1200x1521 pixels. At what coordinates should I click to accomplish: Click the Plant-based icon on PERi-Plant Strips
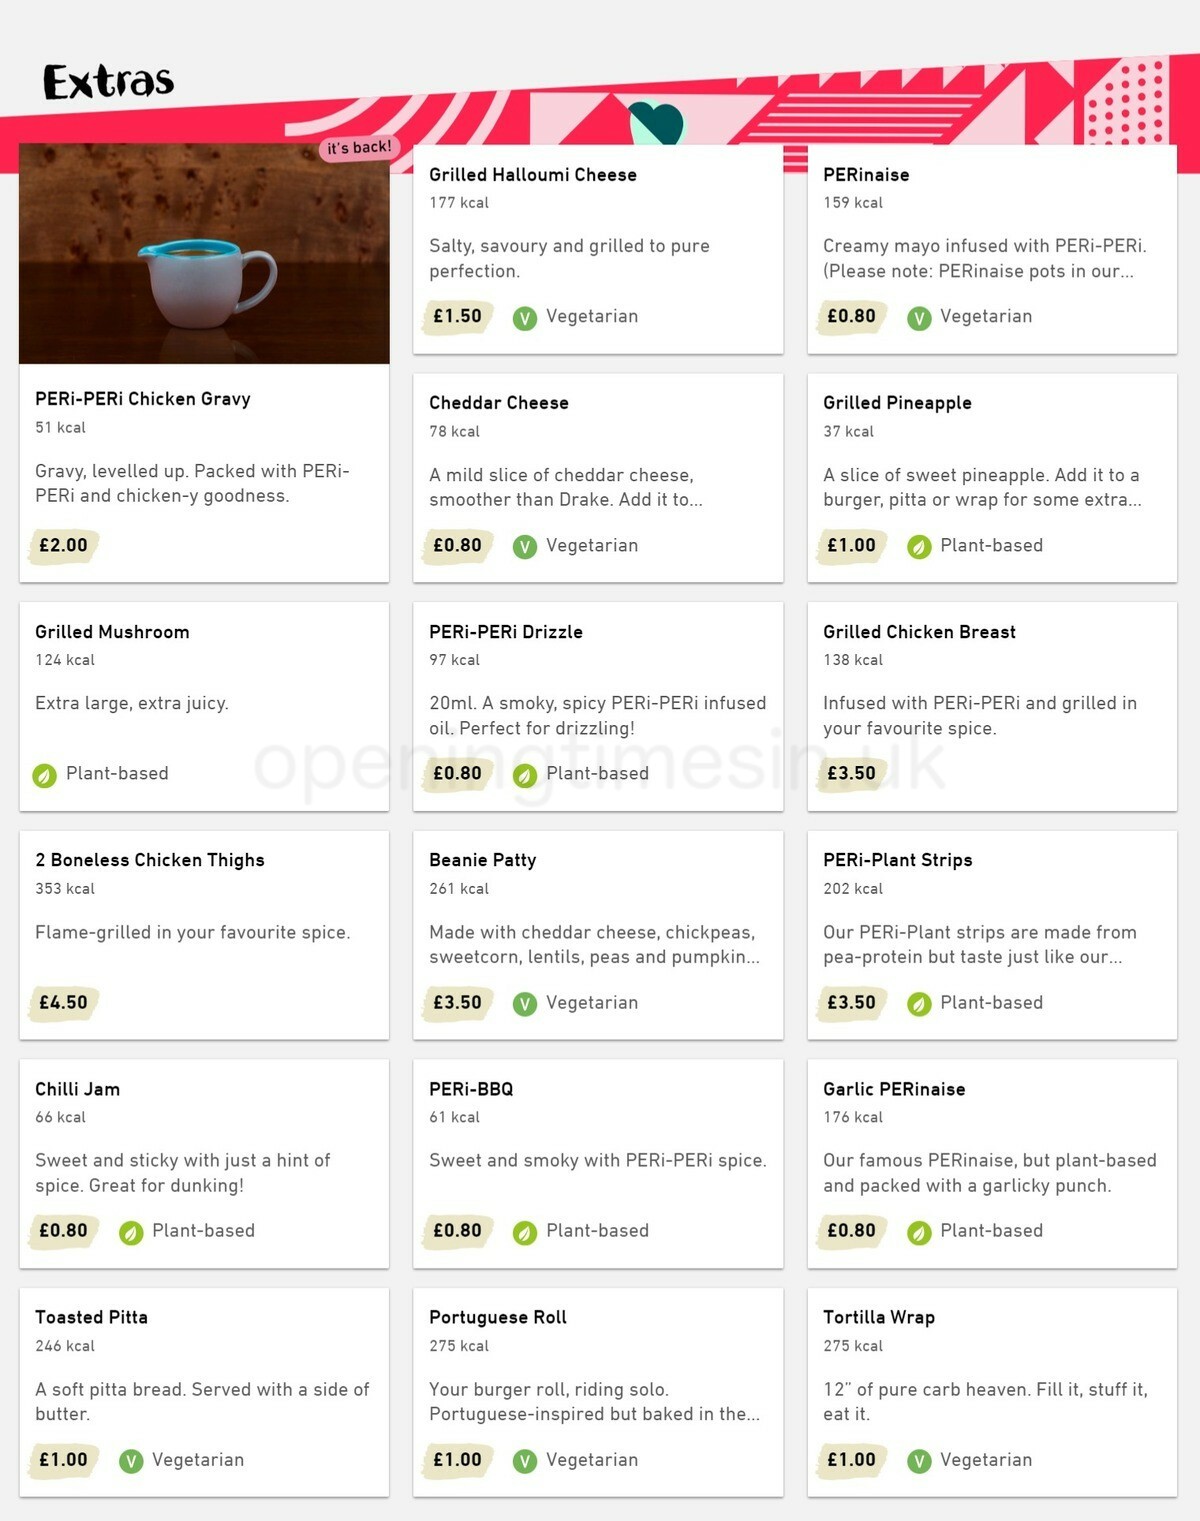point(918,1002)
